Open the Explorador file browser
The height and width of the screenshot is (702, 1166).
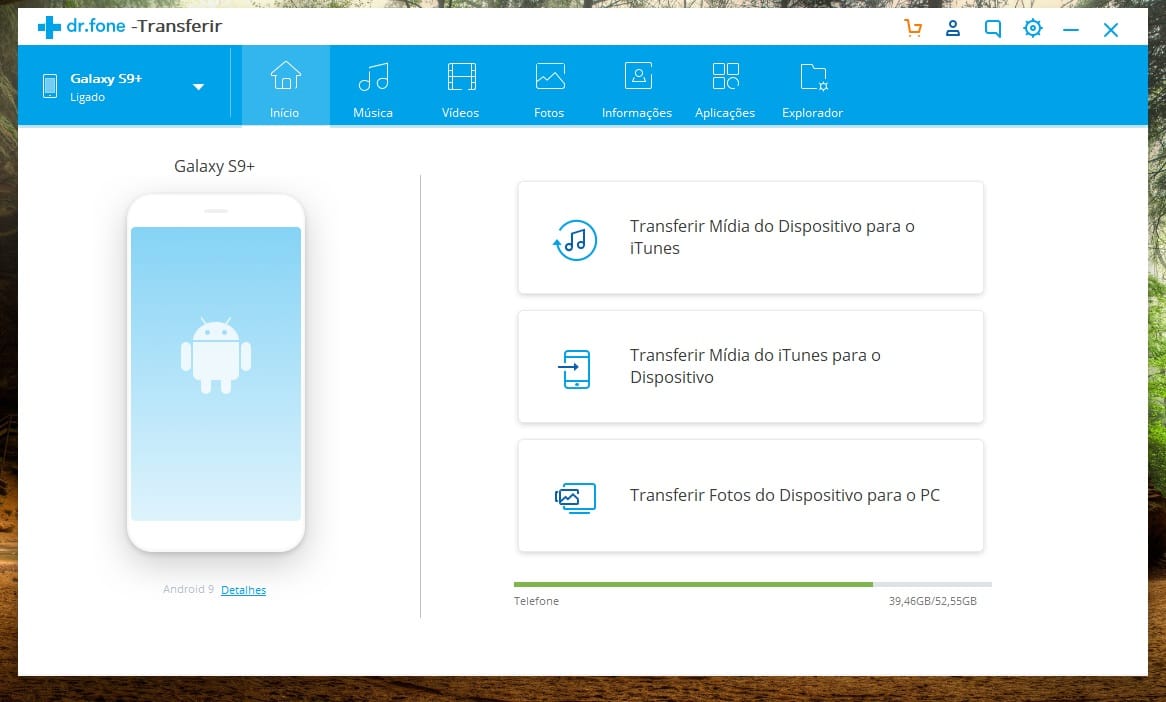[x=812, y=88]
